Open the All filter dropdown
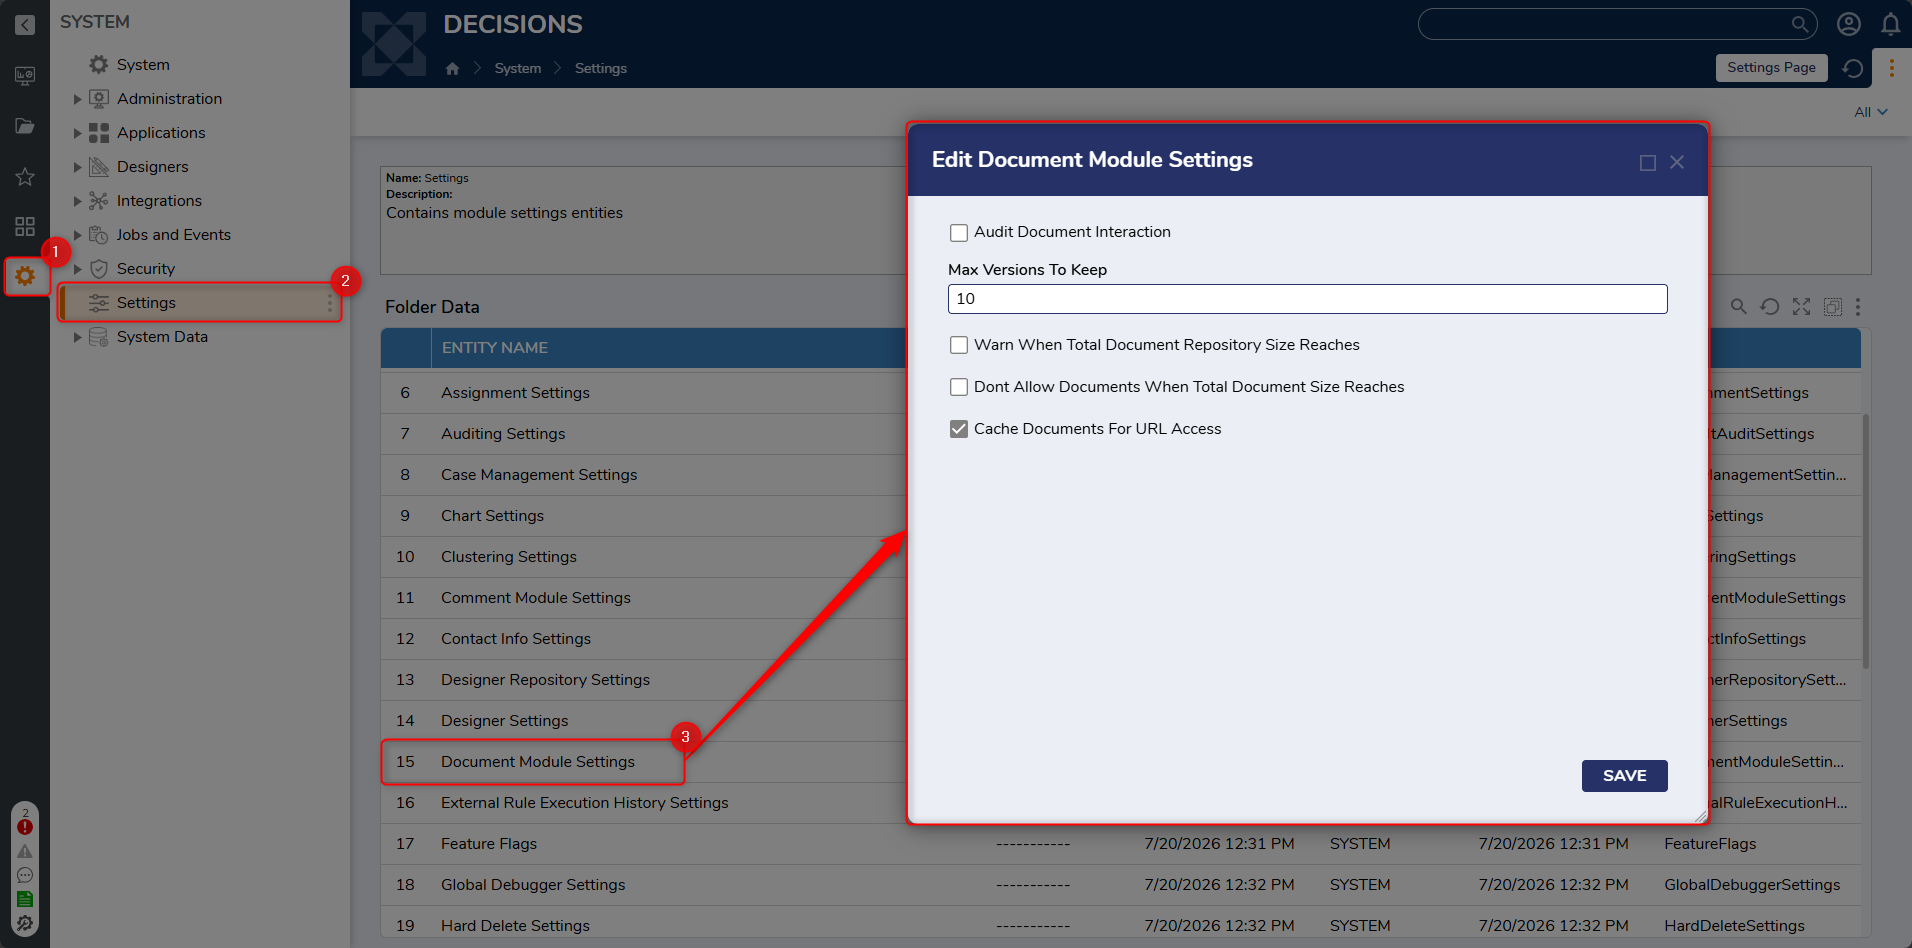Screen dimensions: 1912x948 tap(1871, 112)
